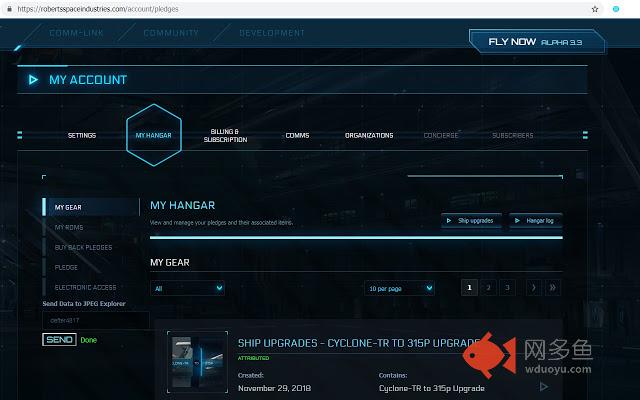Click the browser URL address field
Screen dimensions: 640x400
pos(302,9)
